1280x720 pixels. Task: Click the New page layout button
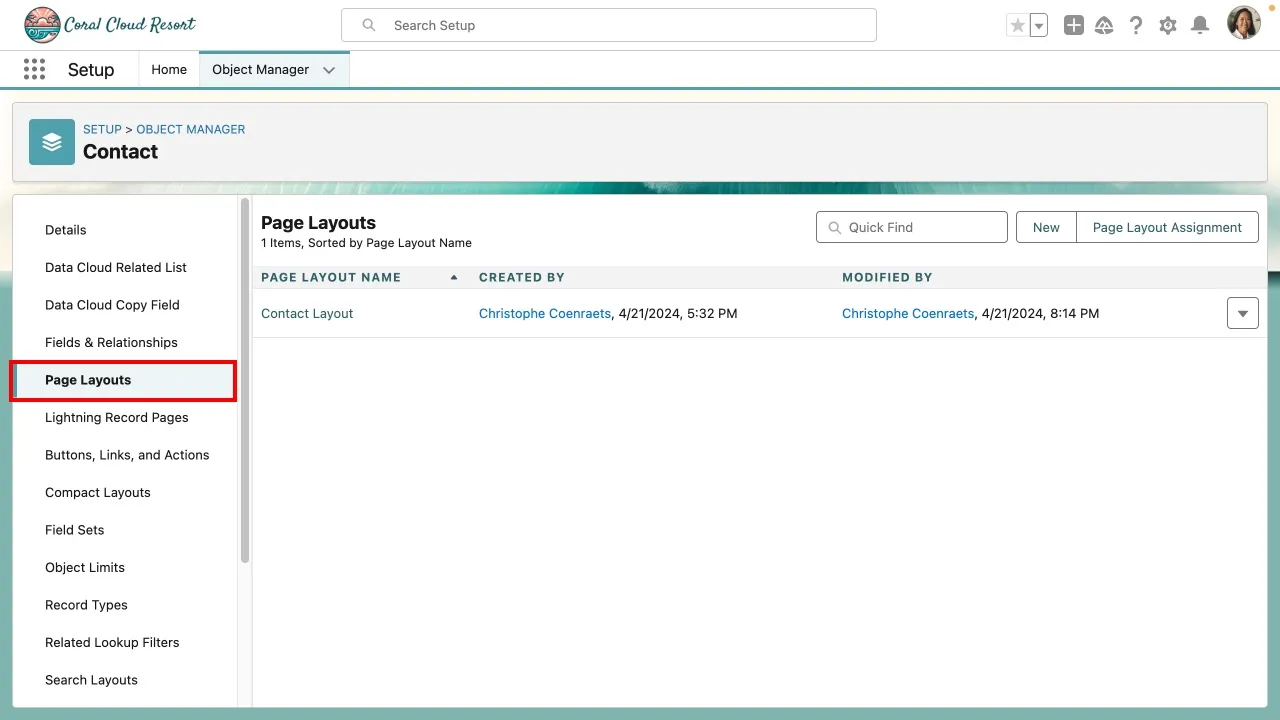pos(1046,227)
